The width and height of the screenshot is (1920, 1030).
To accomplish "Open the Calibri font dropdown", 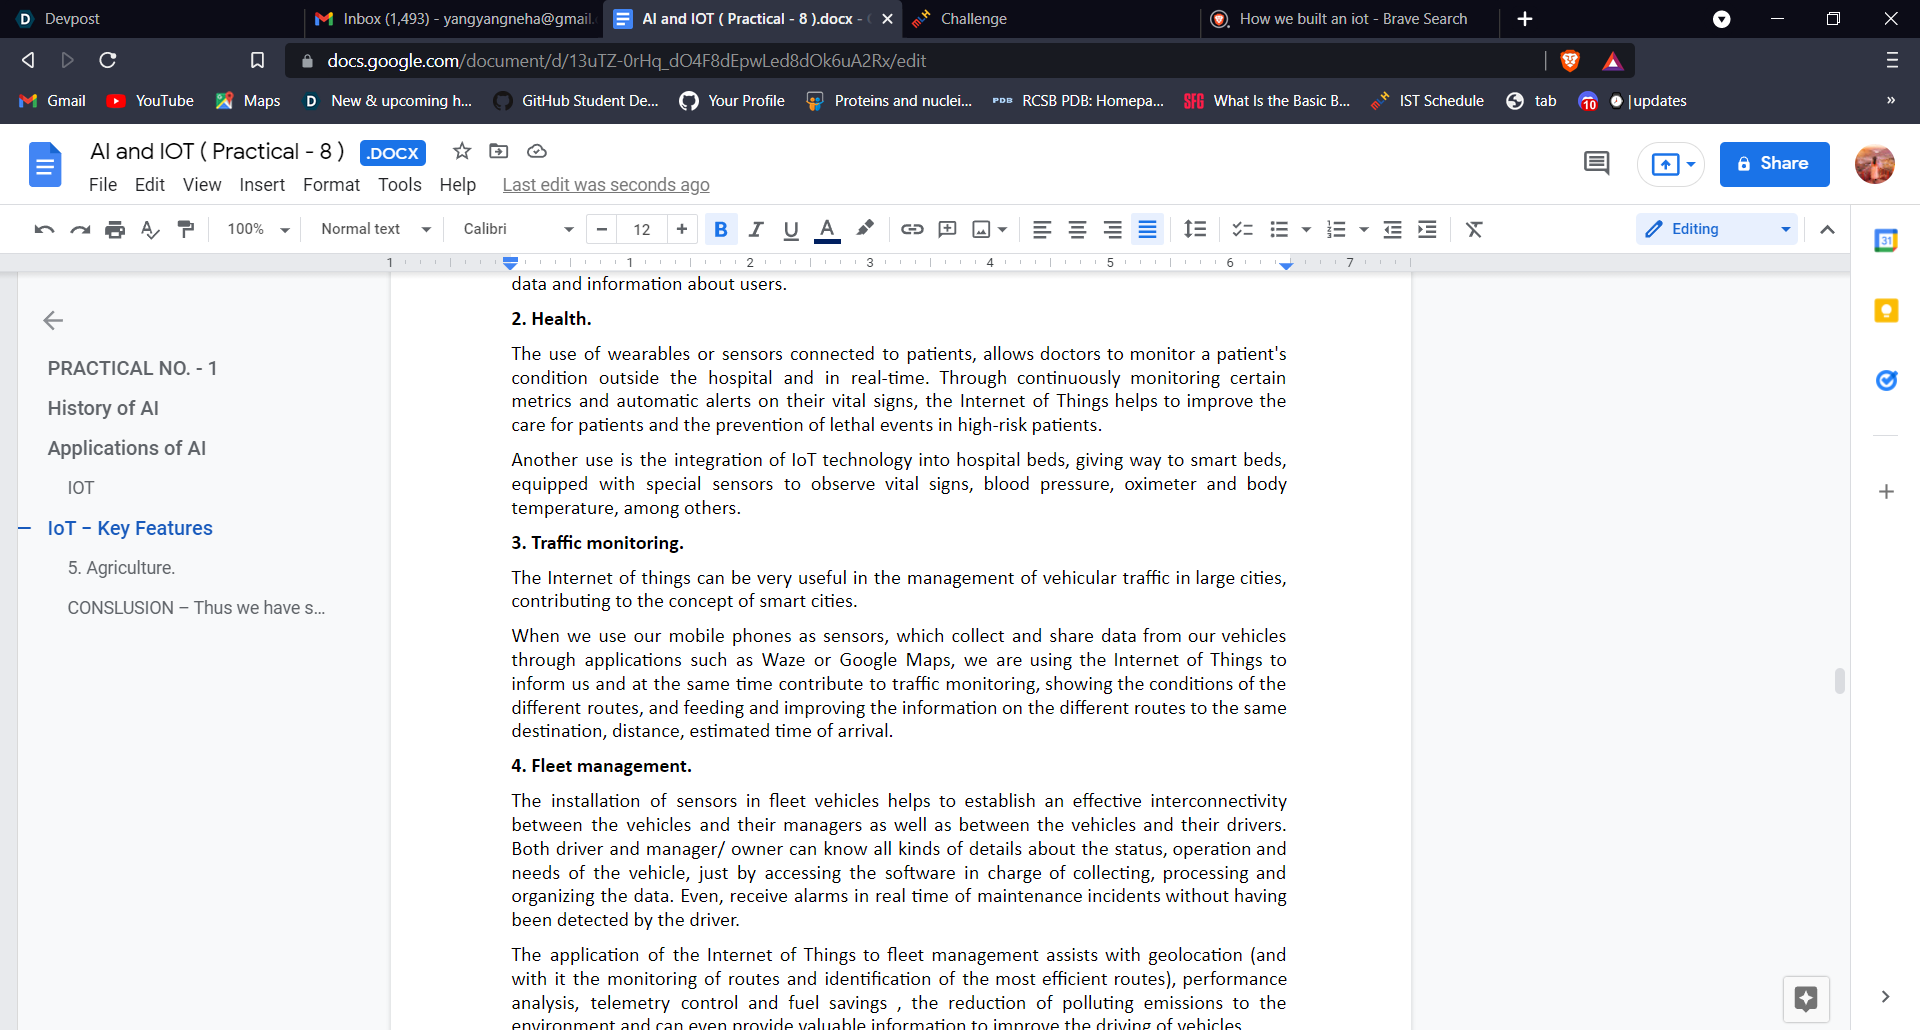I will (518, 229).
